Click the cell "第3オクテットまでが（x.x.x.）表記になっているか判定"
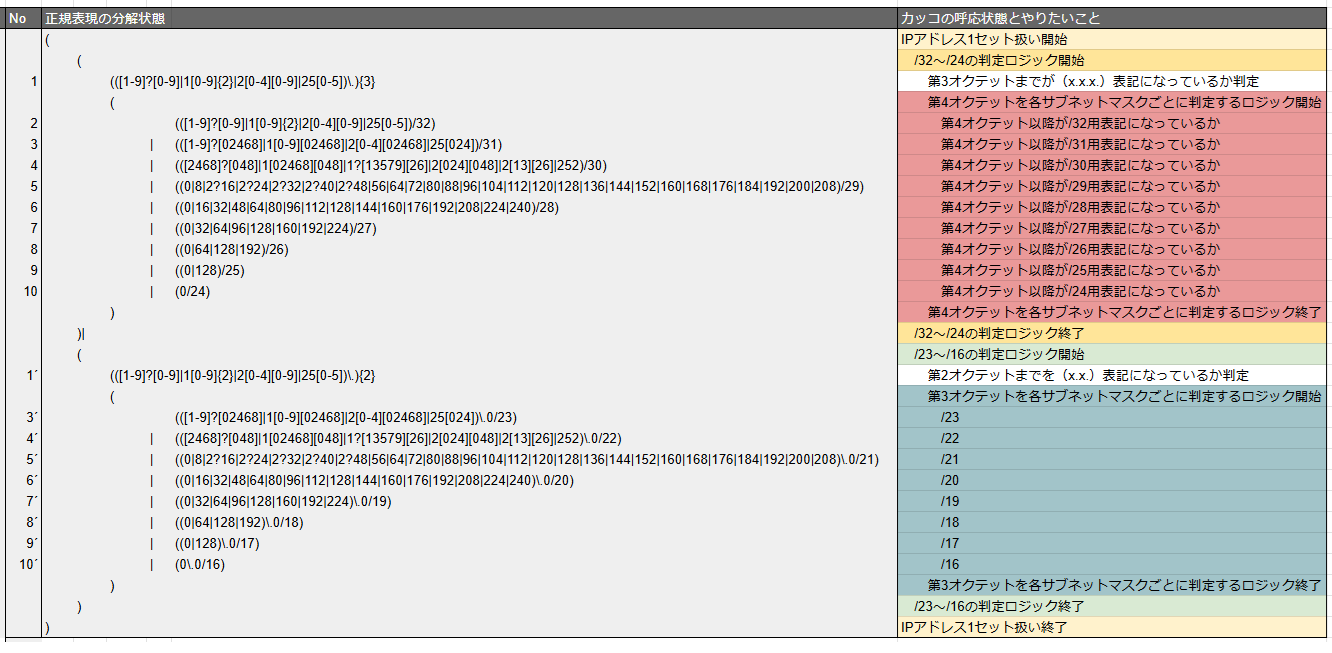 [1113, 82]
